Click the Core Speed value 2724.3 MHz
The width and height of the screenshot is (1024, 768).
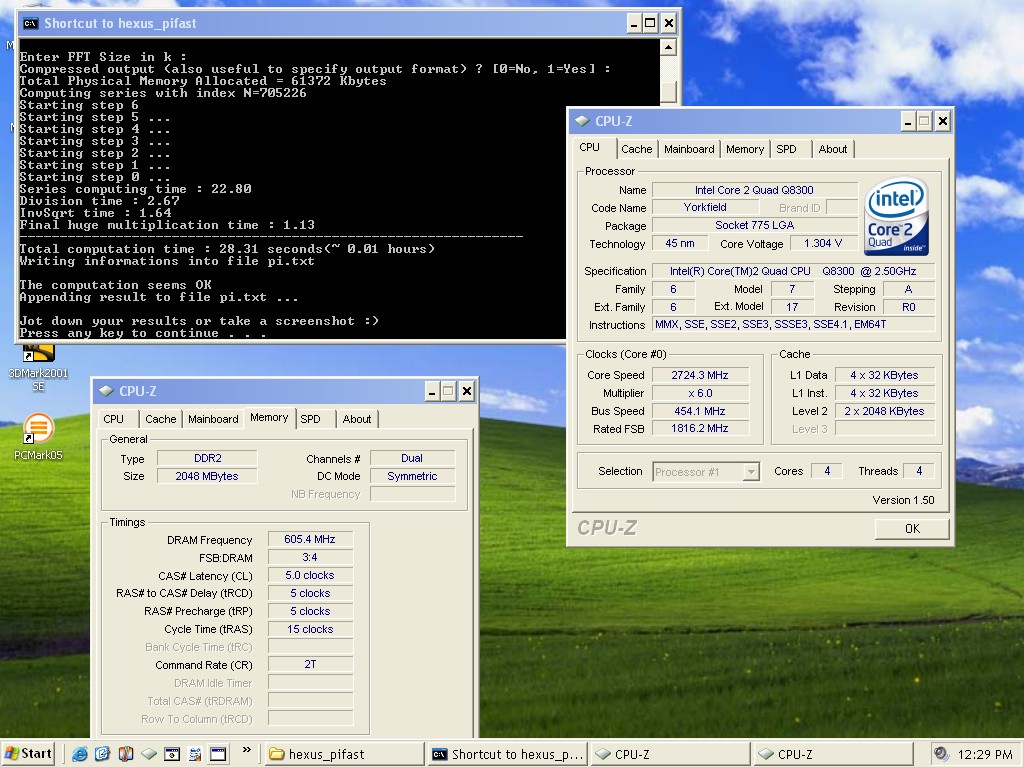pos(700,375)
